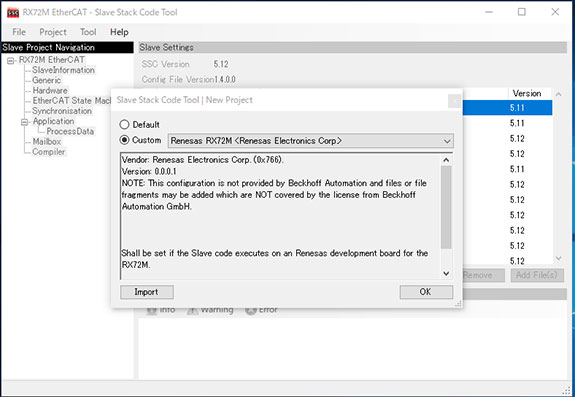Click the SSC app icon in title bar

[13, 12]
